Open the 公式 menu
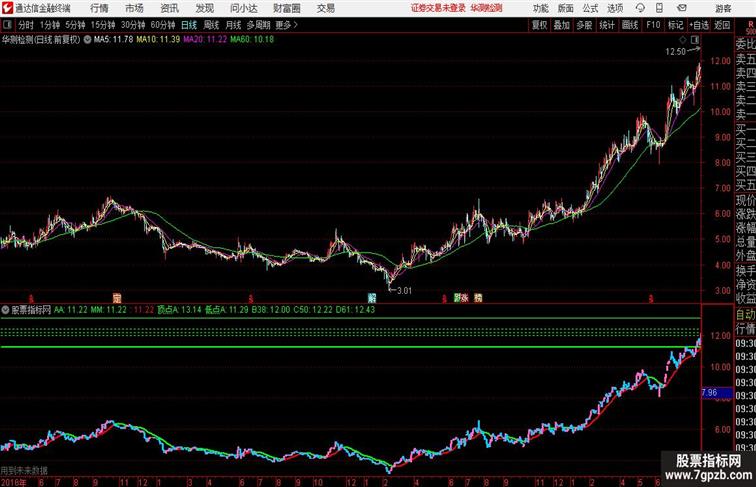Viewport: 756px width, 487px height. [x=590, y=8]
